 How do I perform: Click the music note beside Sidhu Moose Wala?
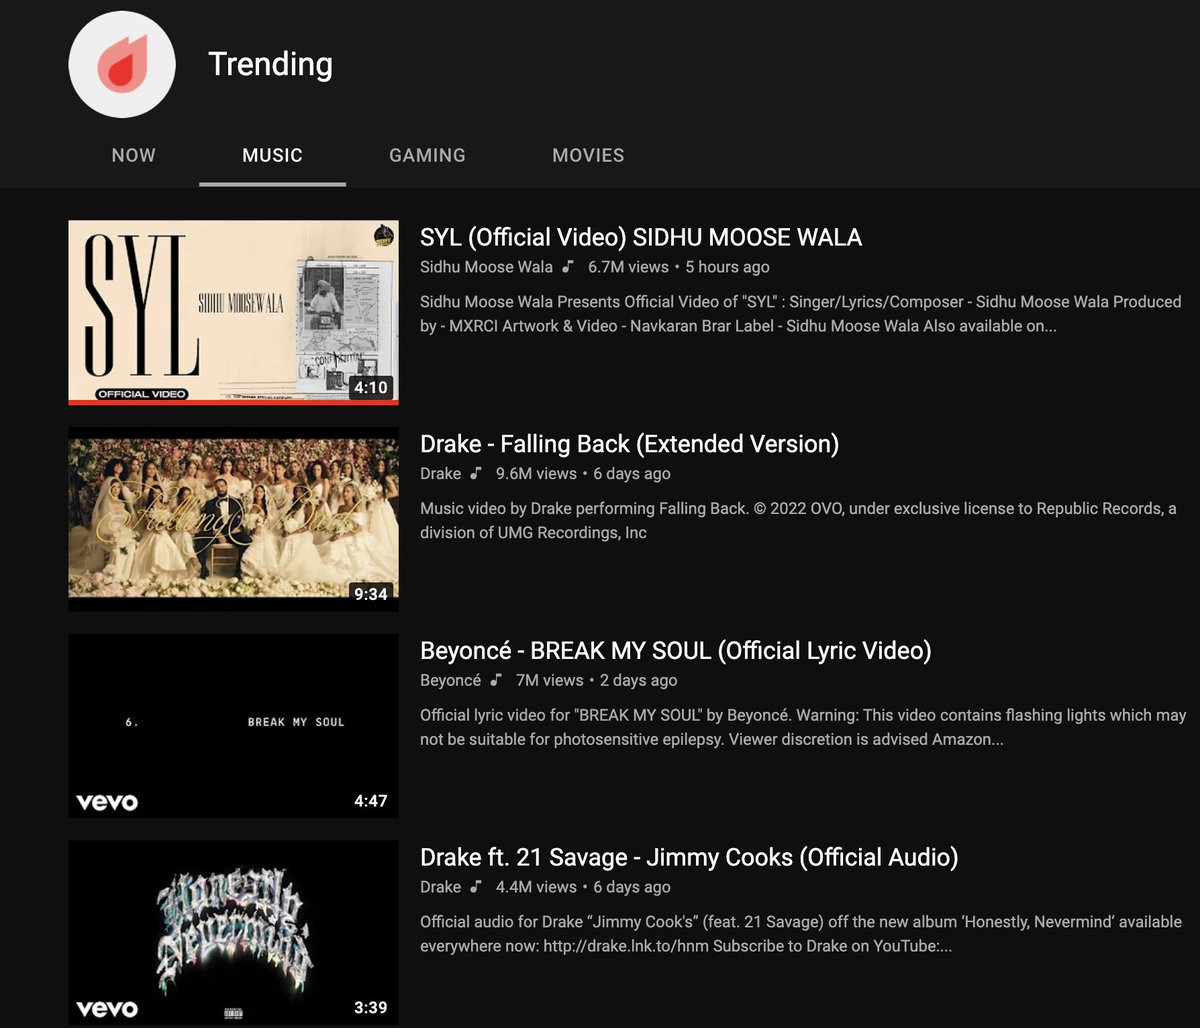(568, 267)
